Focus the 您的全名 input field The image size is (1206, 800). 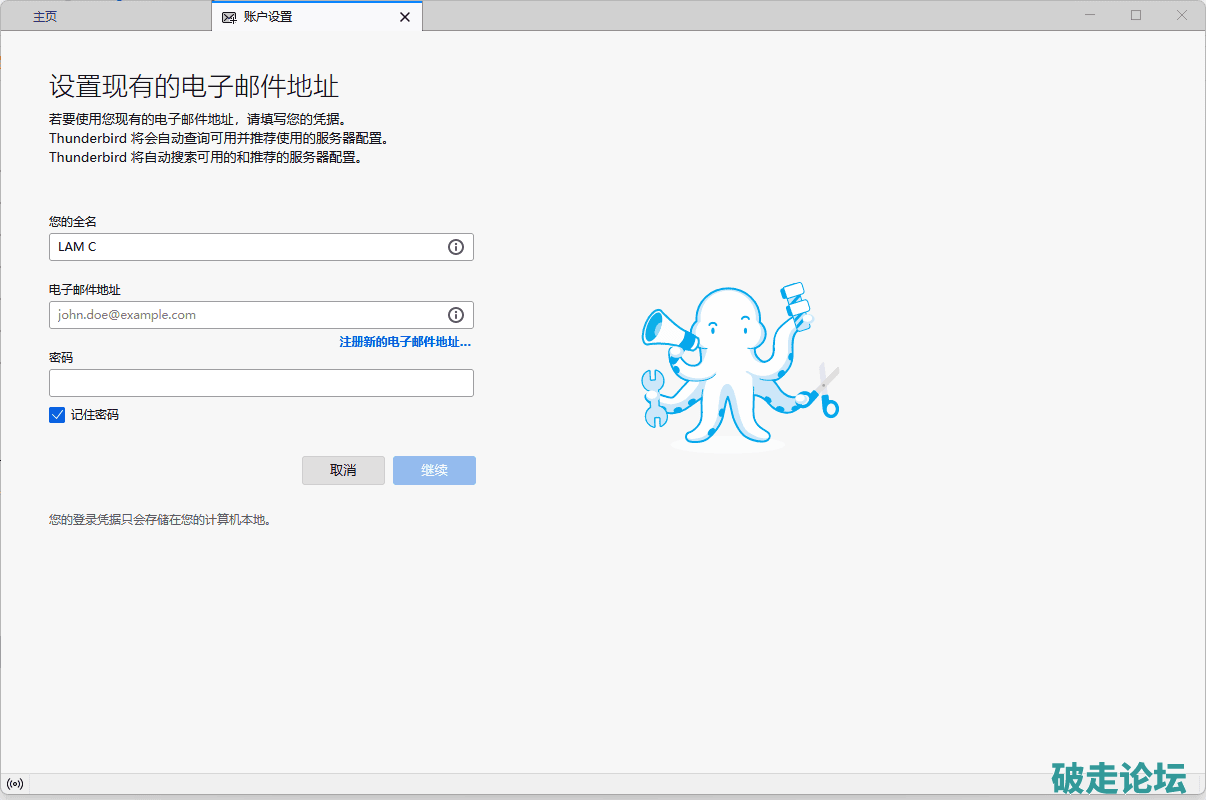[261, 247]
